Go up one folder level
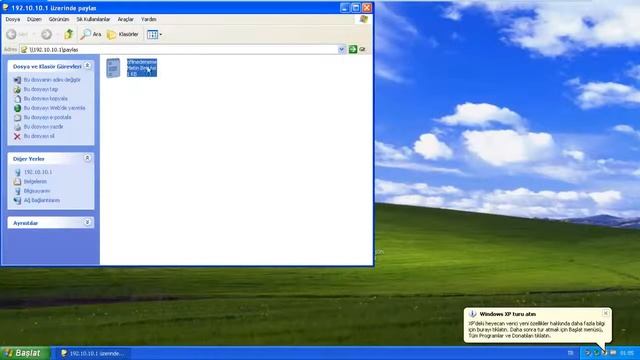 [x=69, y=34]
